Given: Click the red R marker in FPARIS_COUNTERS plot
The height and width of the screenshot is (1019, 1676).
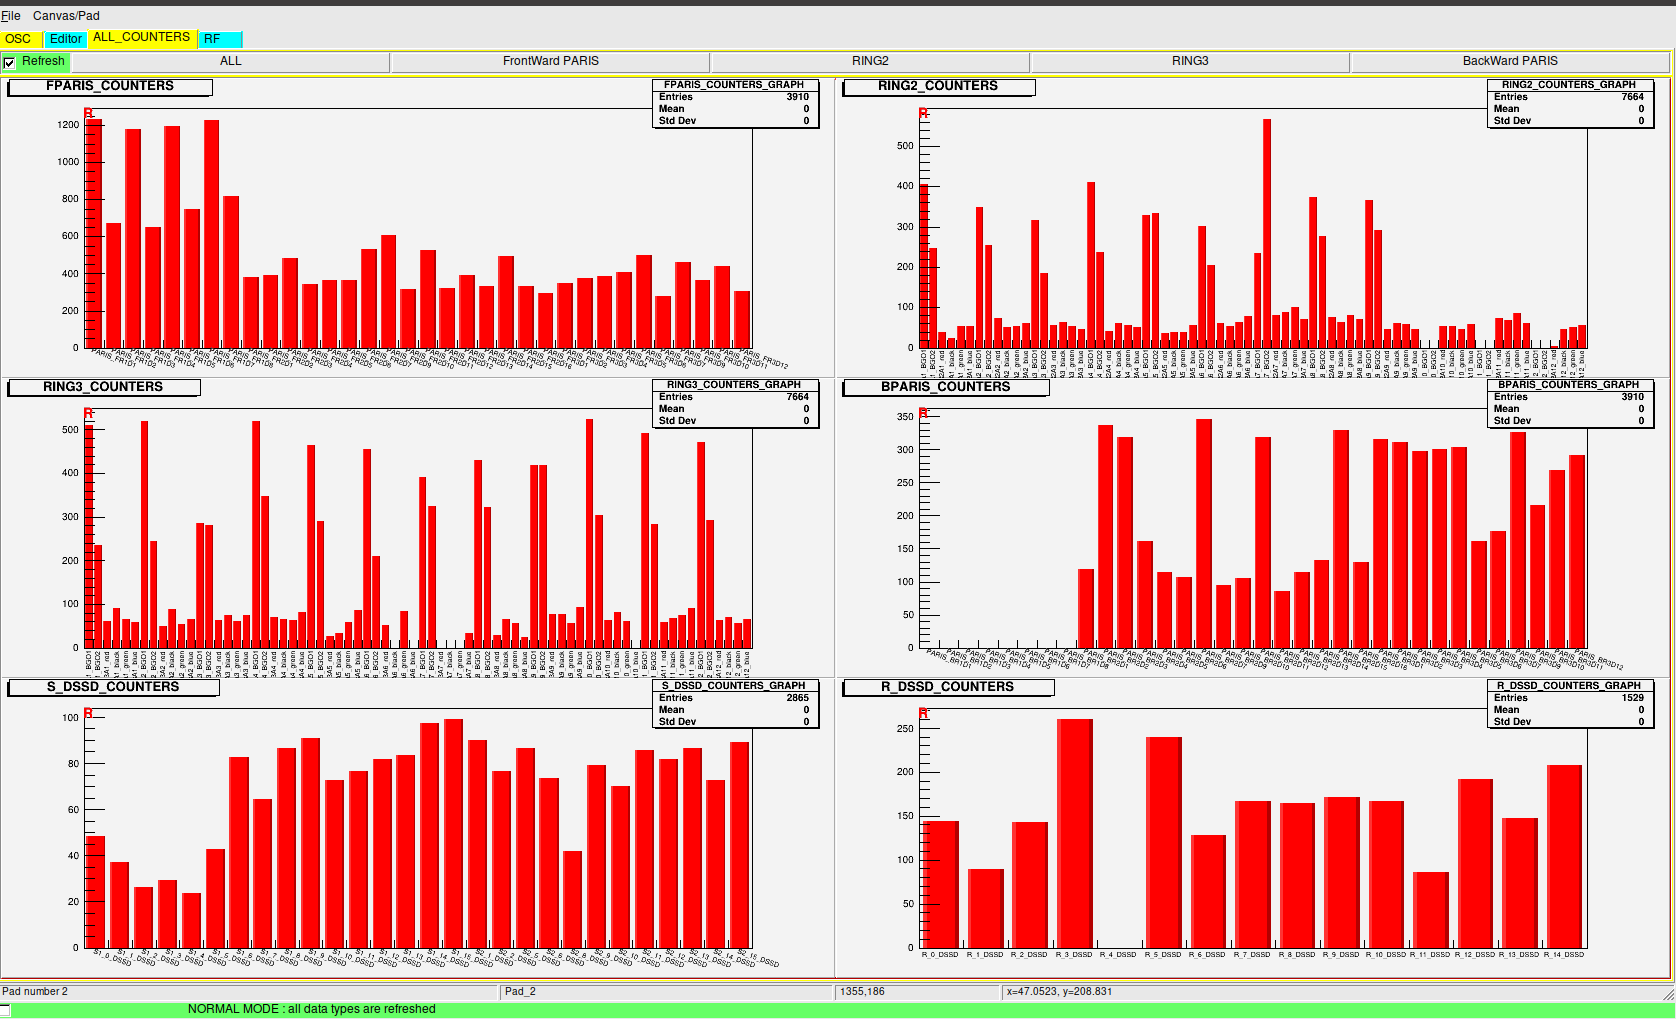Looking at the screenshot, I should click(88, 113).
